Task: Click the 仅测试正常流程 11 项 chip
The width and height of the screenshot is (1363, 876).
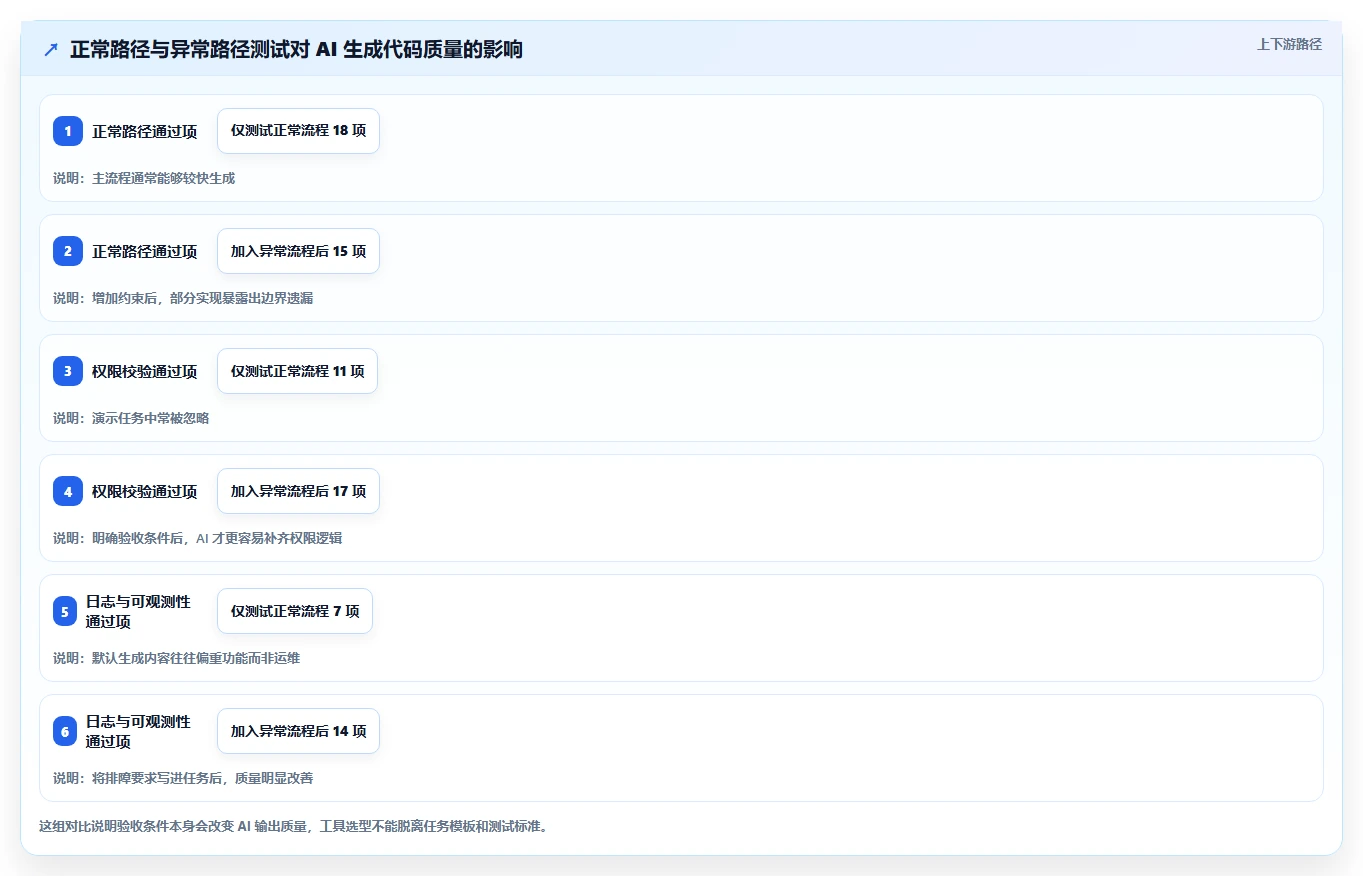Action: point(297,371)
